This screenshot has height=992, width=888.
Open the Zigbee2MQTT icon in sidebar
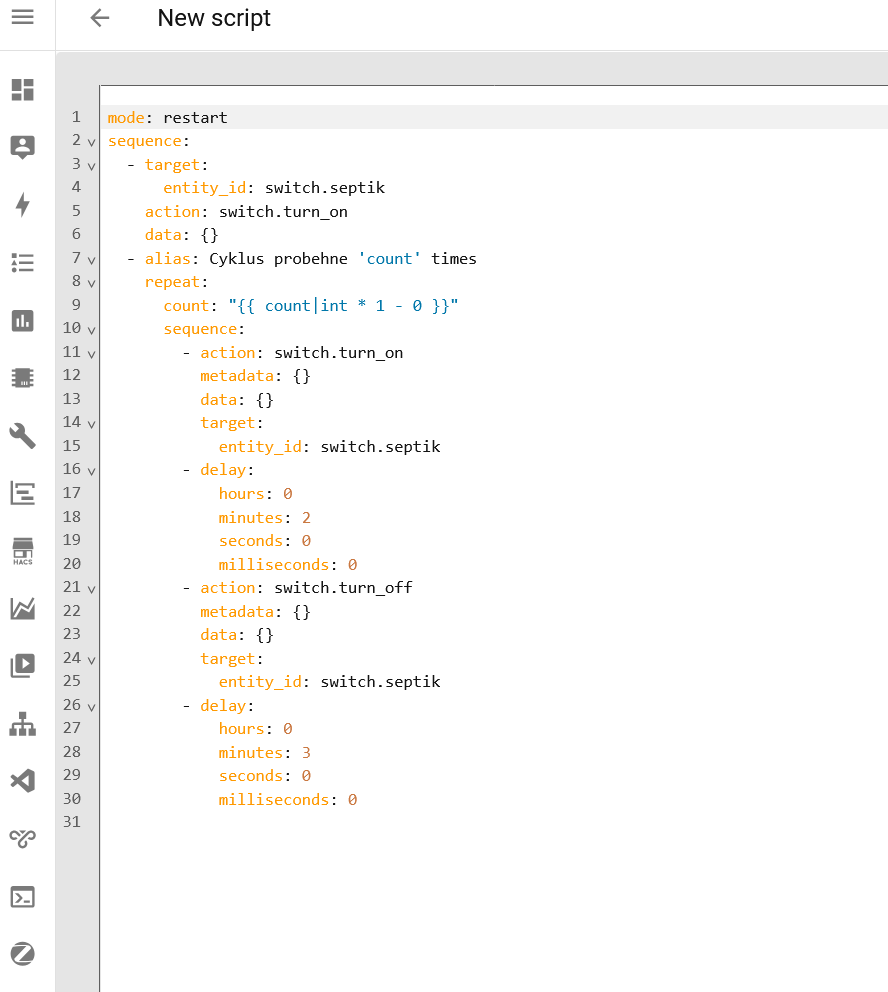[22, 954]
